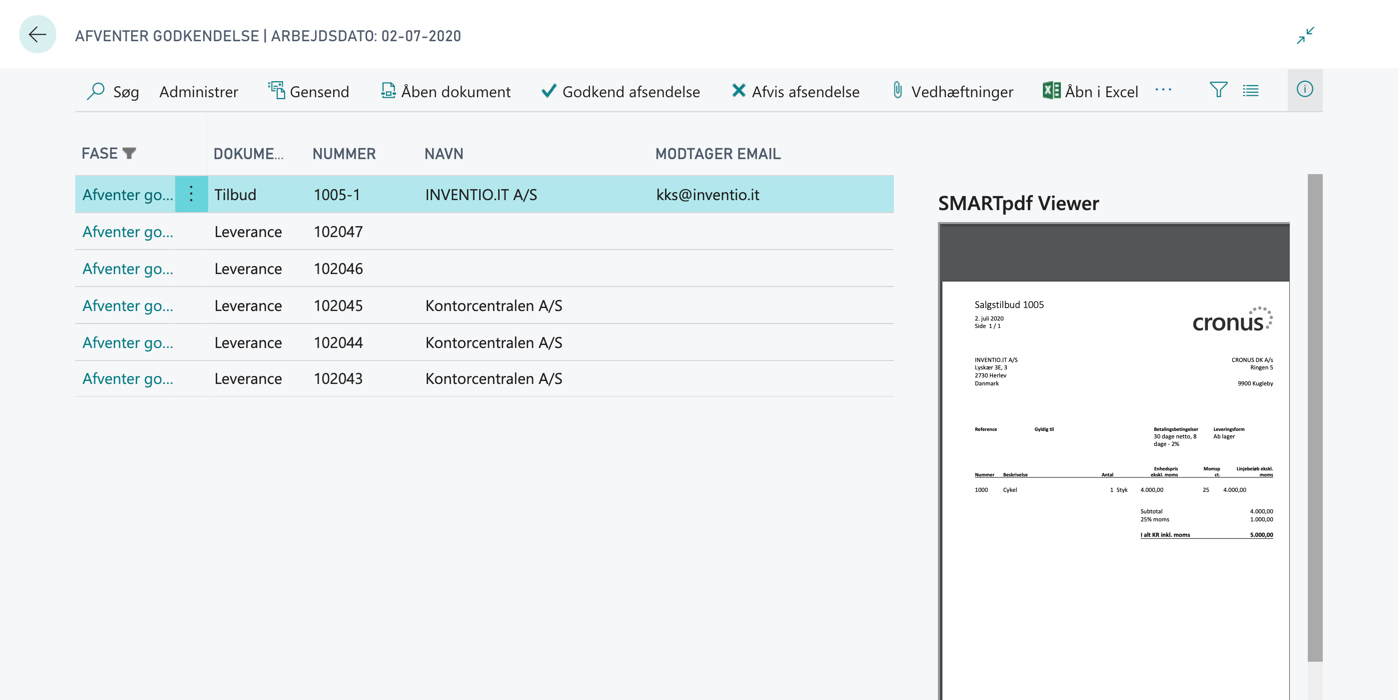Select Kontorcentralen A/S in row 102043
Image resolution: width=1398 pixels, height=700 pixels.
494,378
